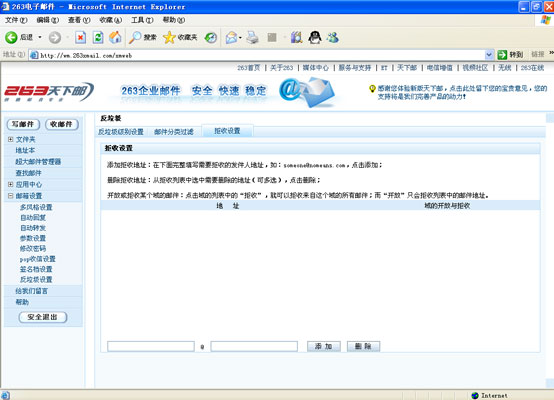The image size is (554, 400).
Task: Click the Refresh page icon
Action: click(x=98, y=37)
